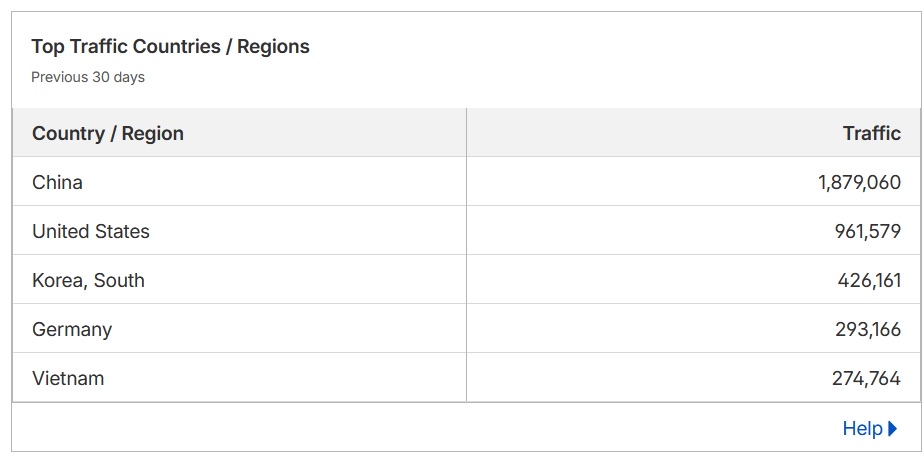
Task: Click the traffic value 274,764
Action: point(866,378)
